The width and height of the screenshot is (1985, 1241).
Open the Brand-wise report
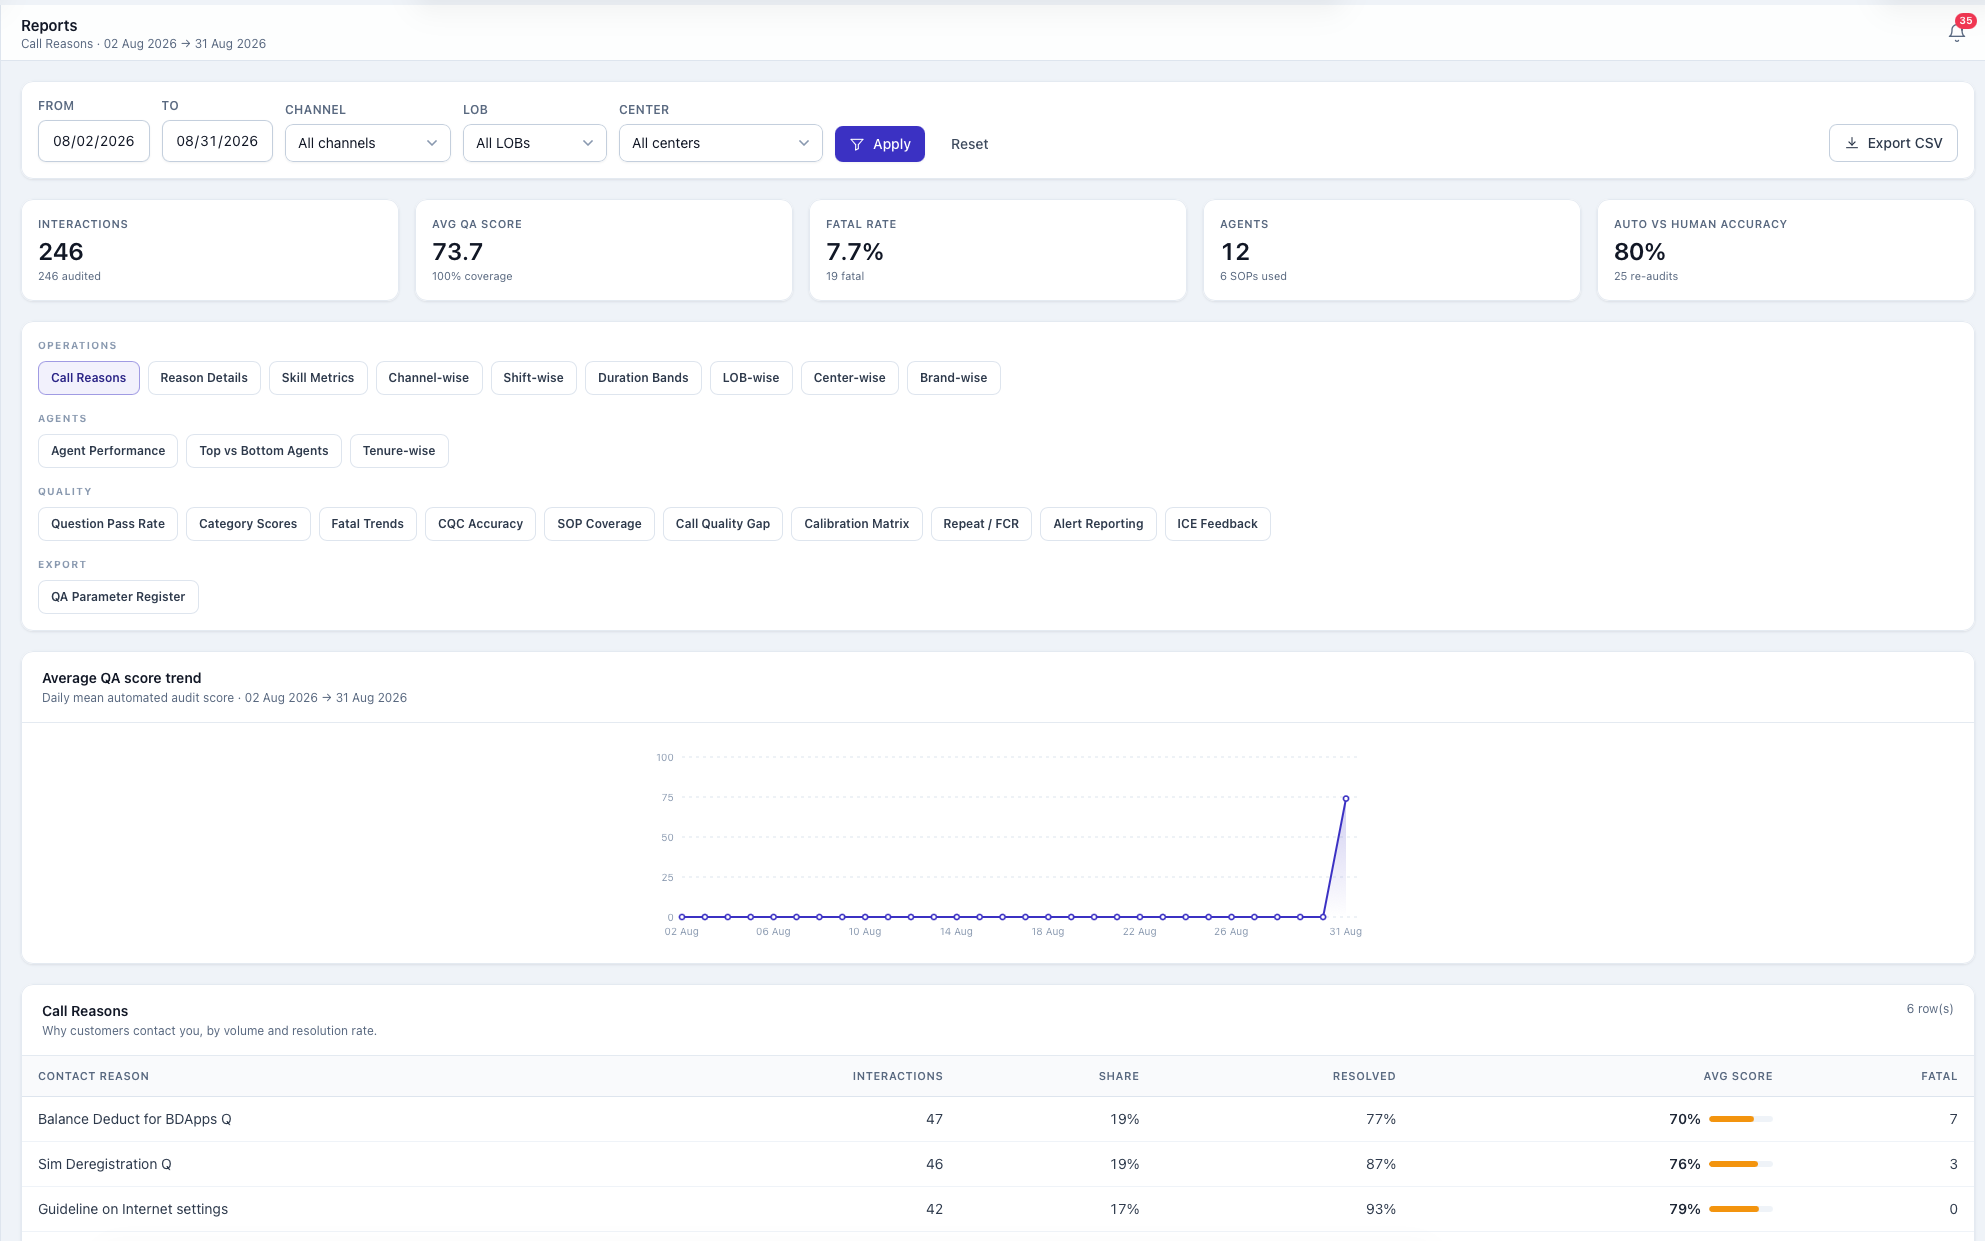pyautogui.click(x=954, y=378)
